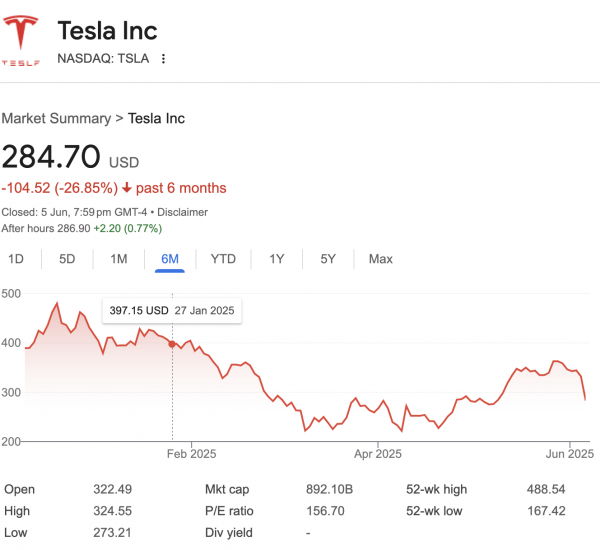Click the Mkt cap value 892.10B

coord(330,489)
